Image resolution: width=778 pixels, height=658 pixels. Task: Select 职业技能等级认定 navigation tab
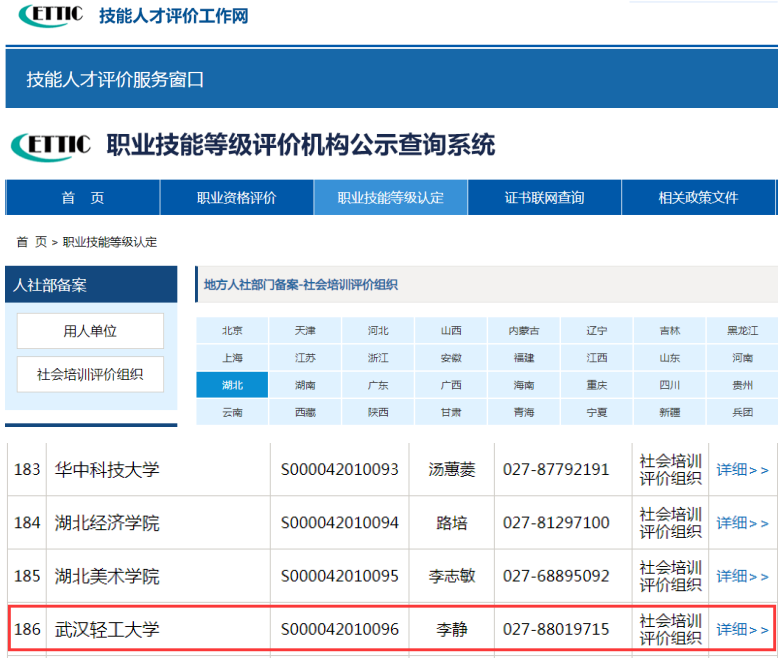tap(390, 197)
